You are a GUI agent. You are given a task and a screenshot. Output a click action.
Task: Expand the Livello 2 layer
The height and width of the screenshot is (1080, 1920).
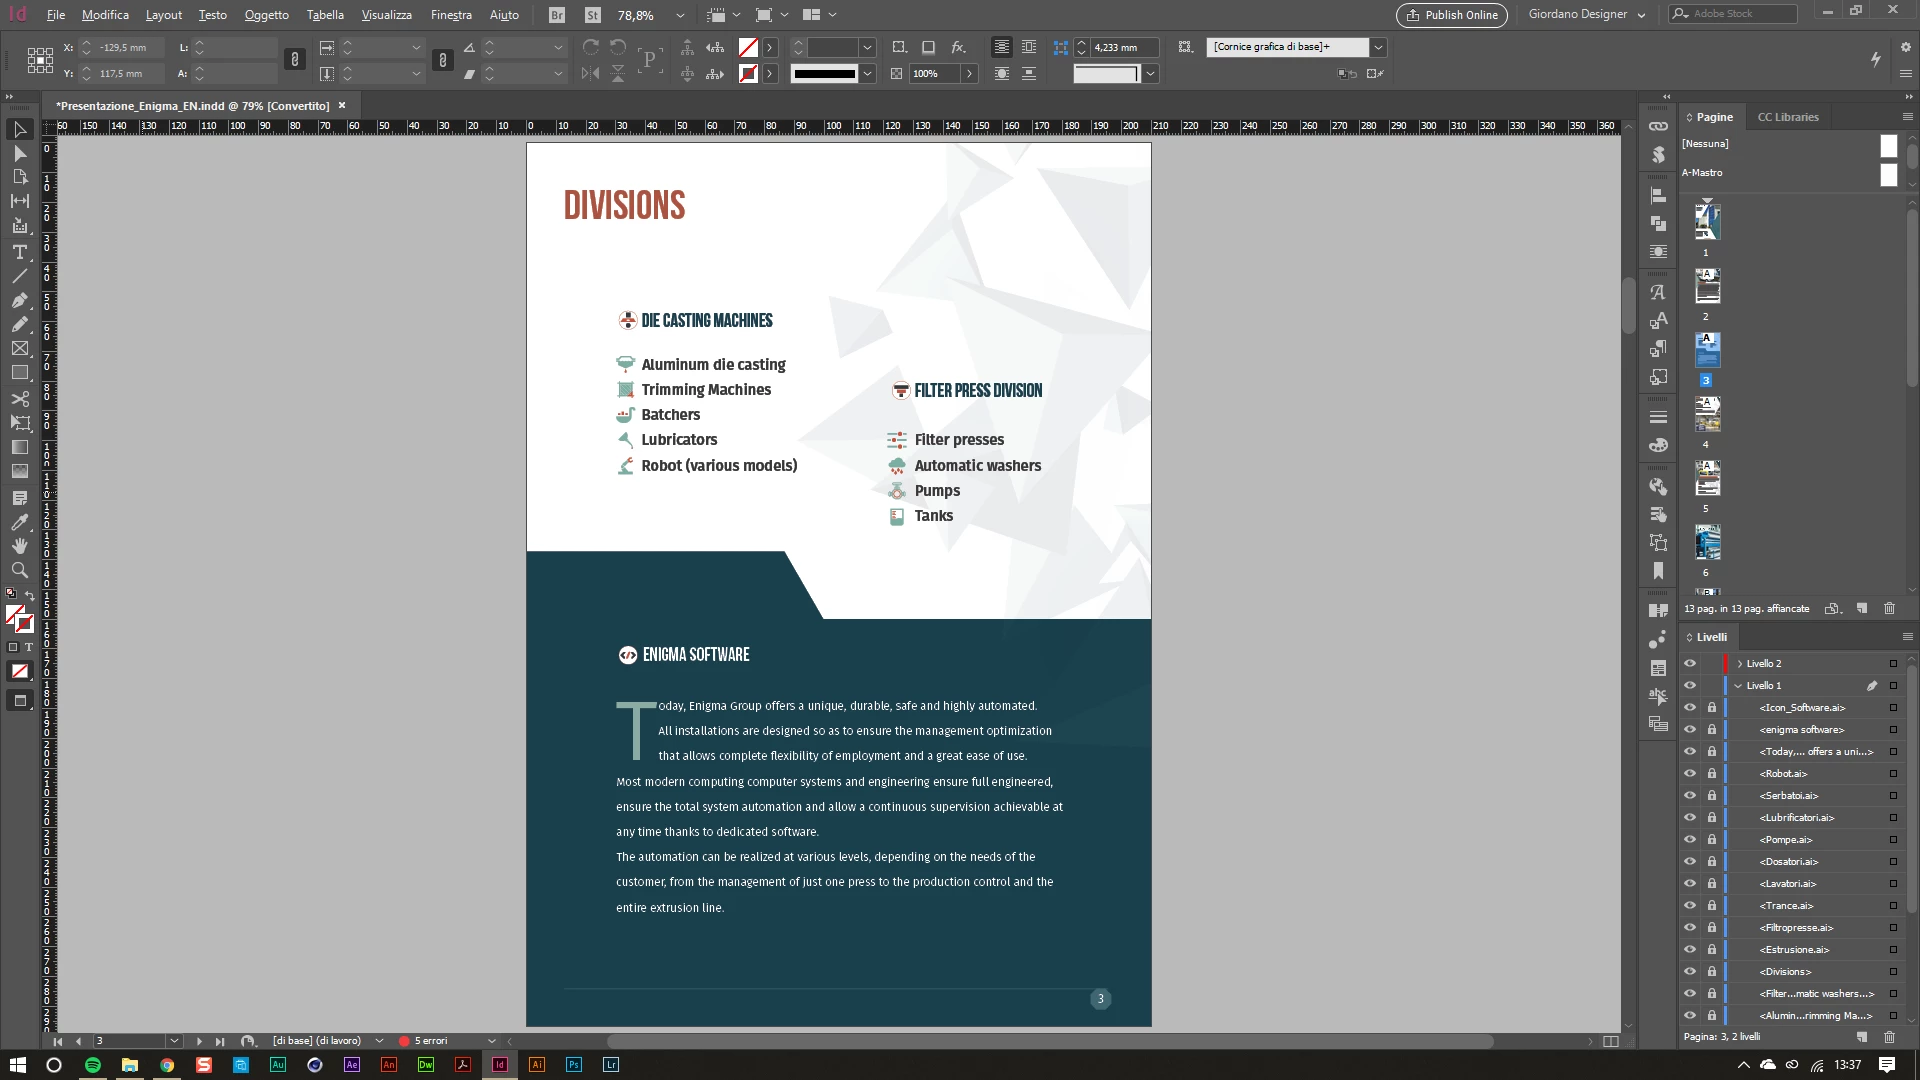tap(1740, 664)
